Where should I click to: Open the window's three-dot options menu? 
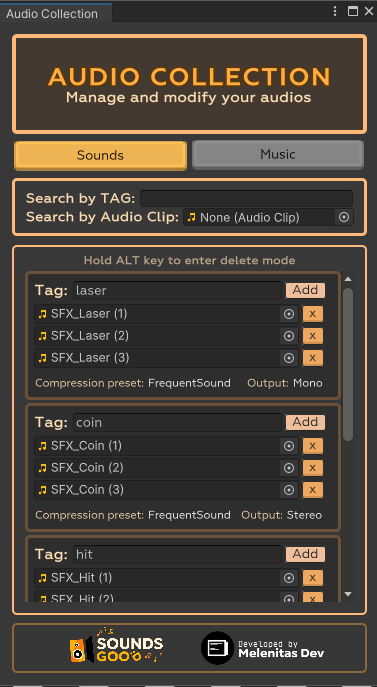[335, 11]
